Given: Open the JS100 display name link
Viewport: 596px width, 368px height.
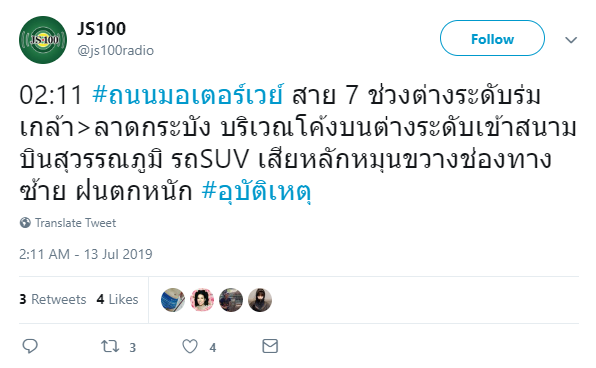Looking at the screenshot, I should point(101,29).
